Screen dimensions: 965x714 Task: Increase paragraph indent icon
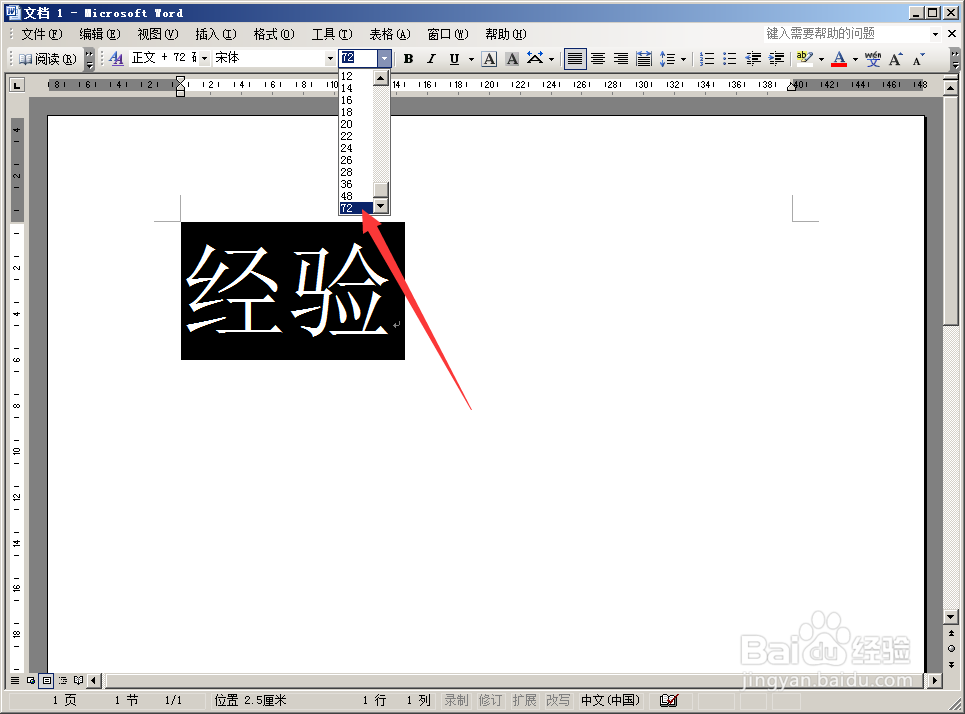coord(777,59)
